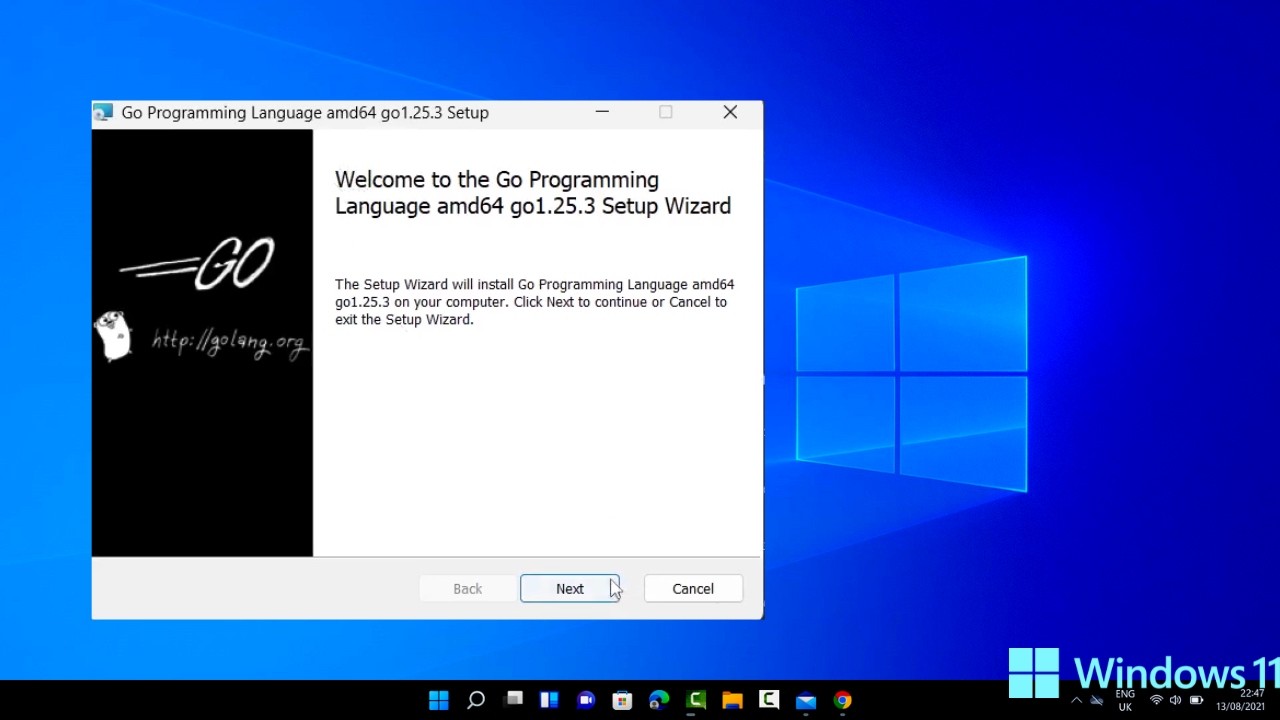Close the Go Setup window
The height and width of the screenshot is (720, 1280).
point(730,113)
